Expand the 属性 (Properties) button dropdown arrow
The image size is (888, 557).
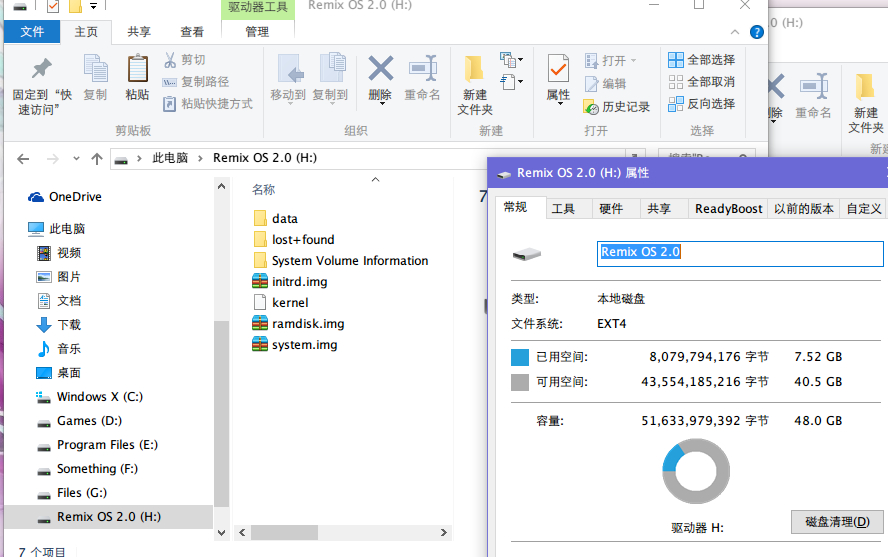[x=558, y=106]
